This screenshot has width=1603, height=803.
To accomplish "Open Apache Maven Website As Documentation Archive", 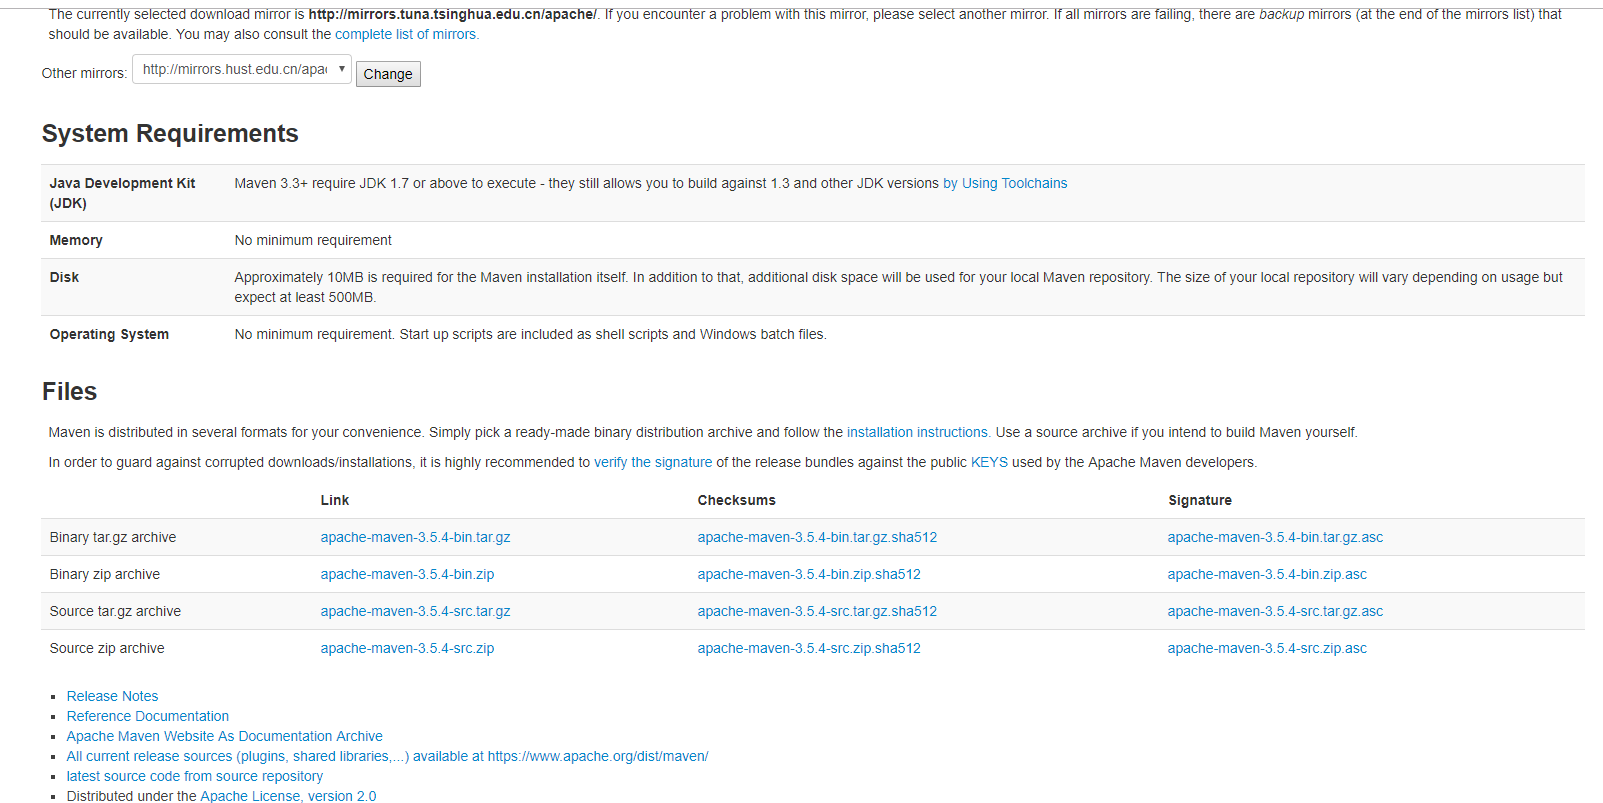I will (225, 736).
